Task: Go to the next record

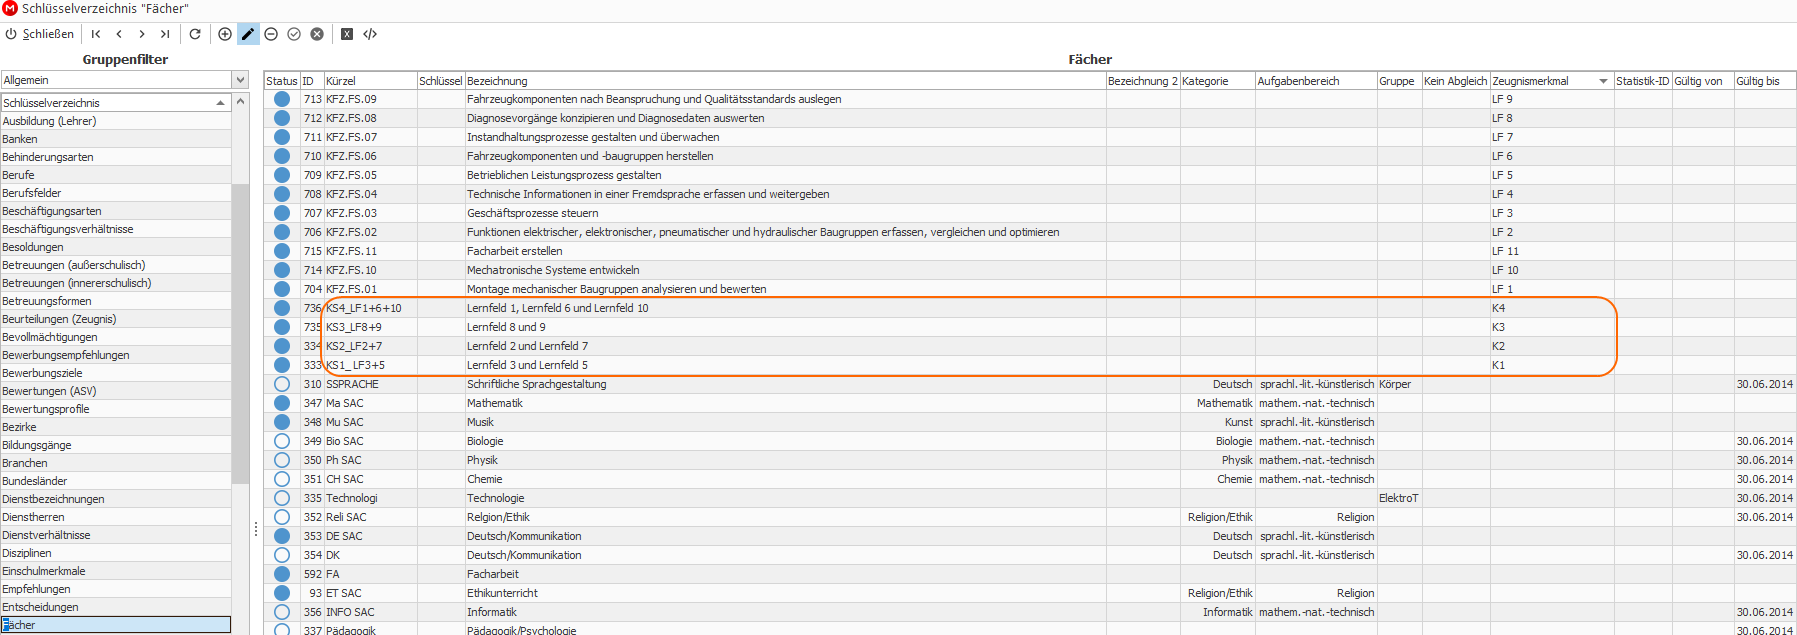Action: pos(142,34)
